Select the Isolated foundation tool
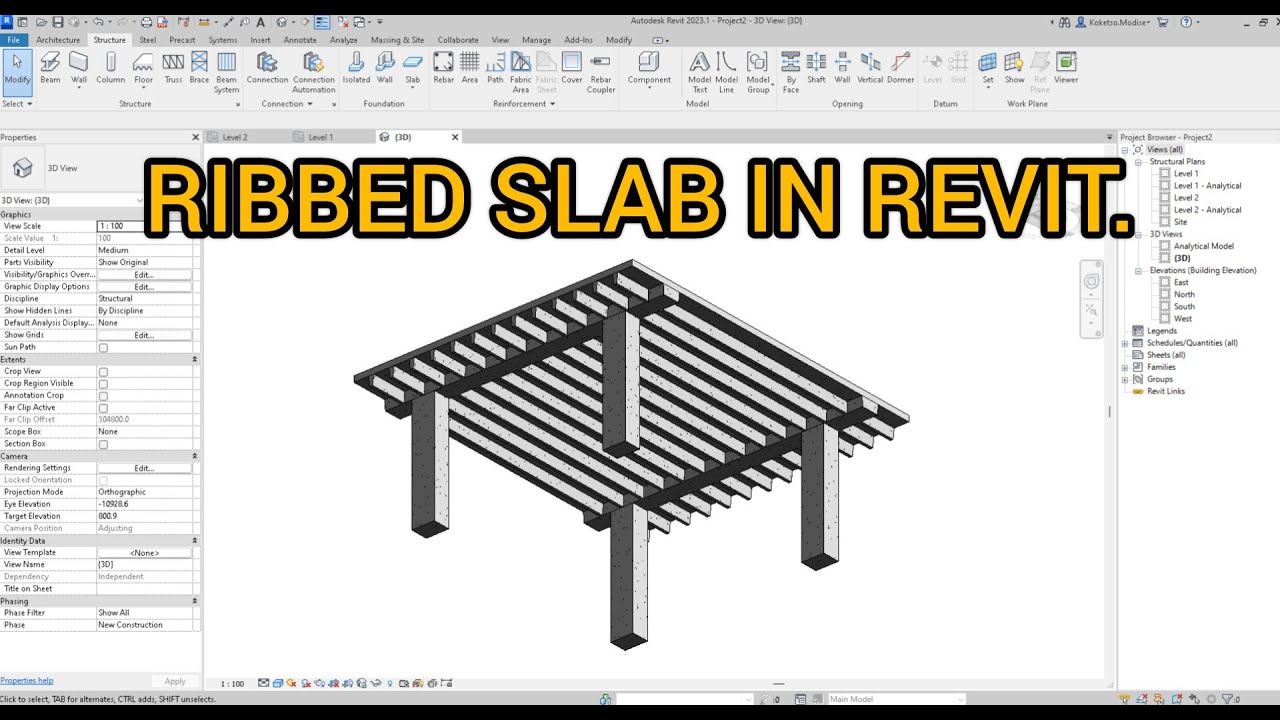Screen dimensions: 1280x720 pos(356,67)
